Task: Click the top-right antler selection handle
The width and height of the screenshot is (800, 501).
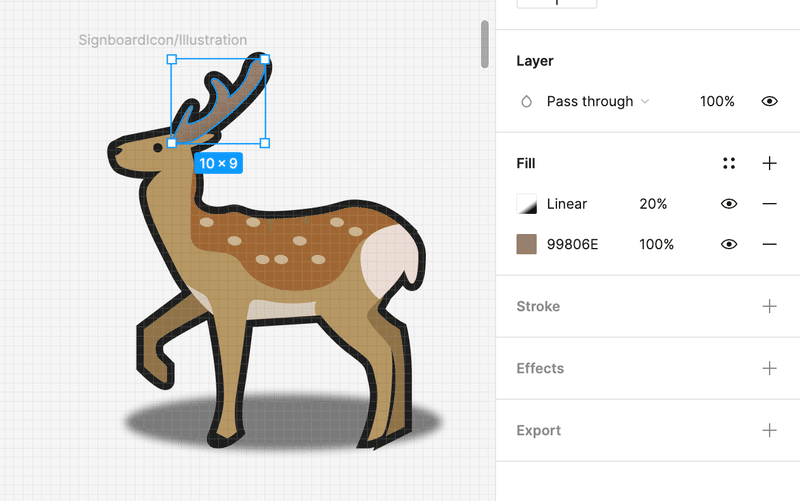Action: pyautogui.click(x=265, y=60)
